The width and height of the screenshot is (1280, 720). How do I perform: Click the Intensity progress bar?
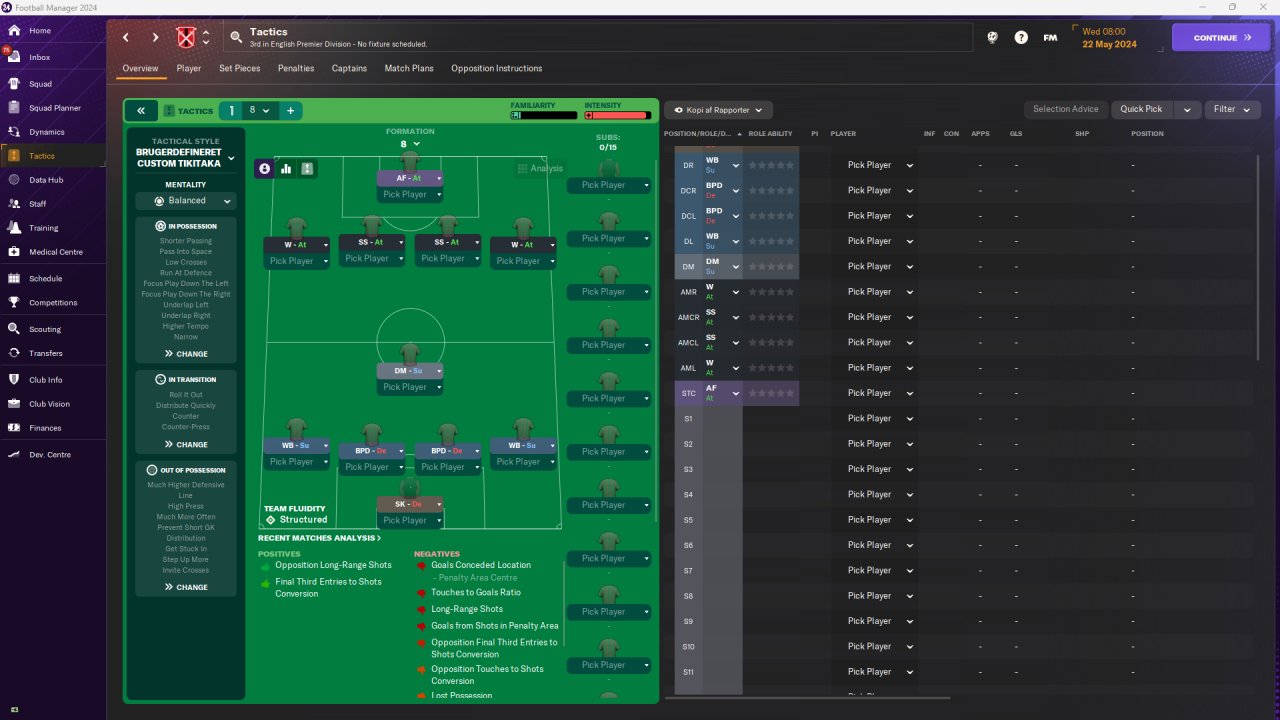[618, 115]
